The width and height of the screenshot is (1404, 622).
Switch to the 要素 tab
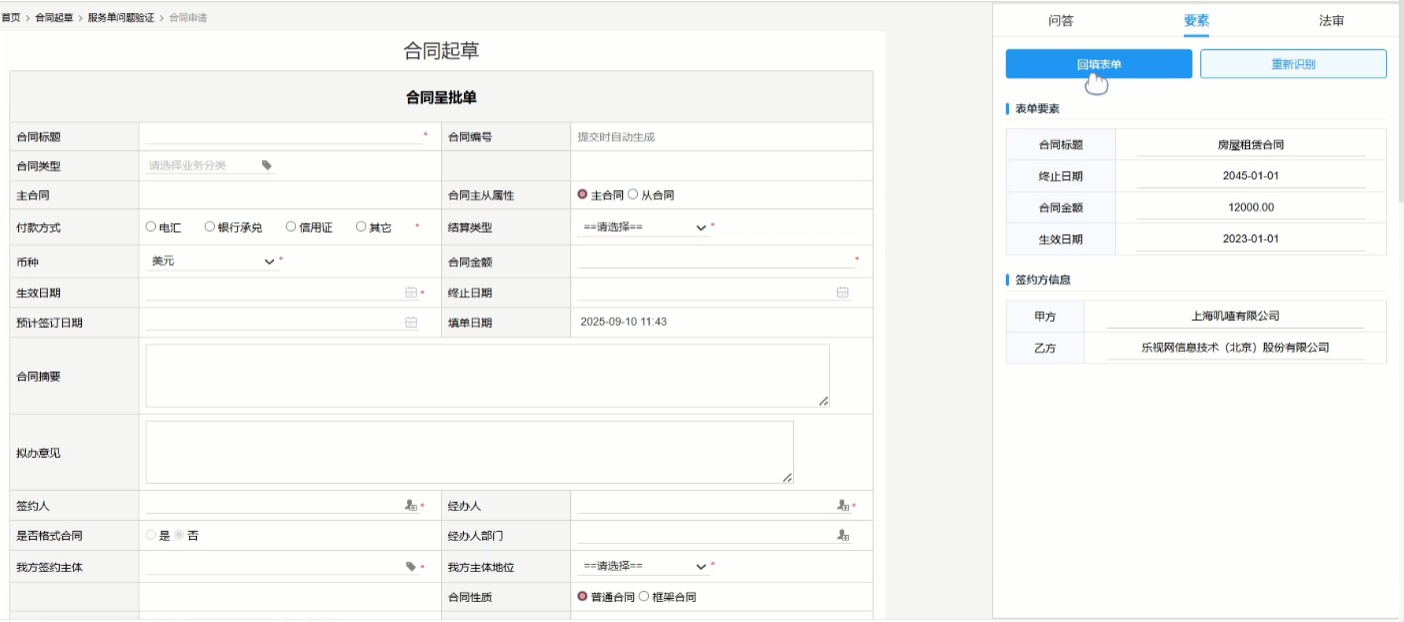(x=1196, y=20)
